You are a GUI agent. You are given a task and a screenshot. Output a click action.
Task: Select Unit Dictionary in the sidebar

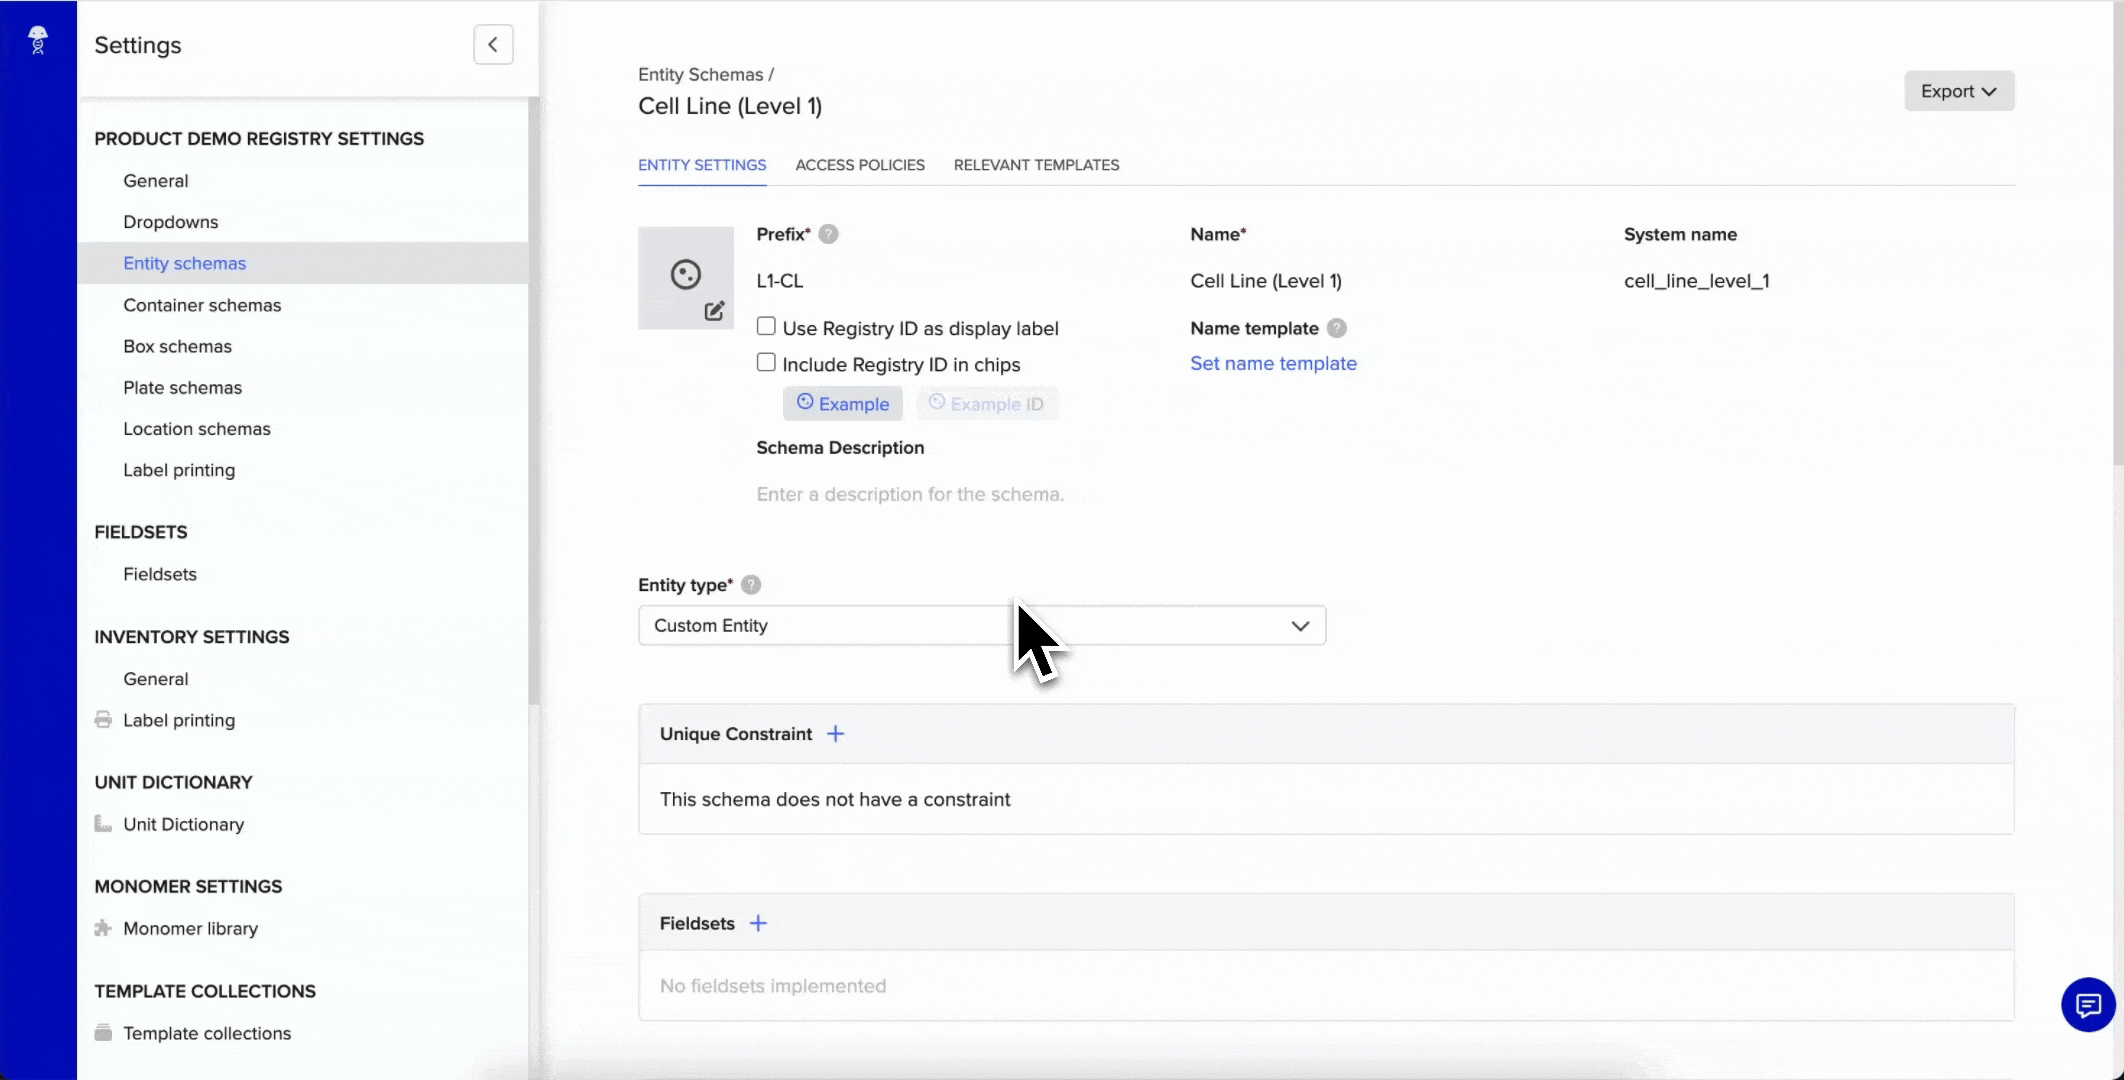click(x=183, y=824)
